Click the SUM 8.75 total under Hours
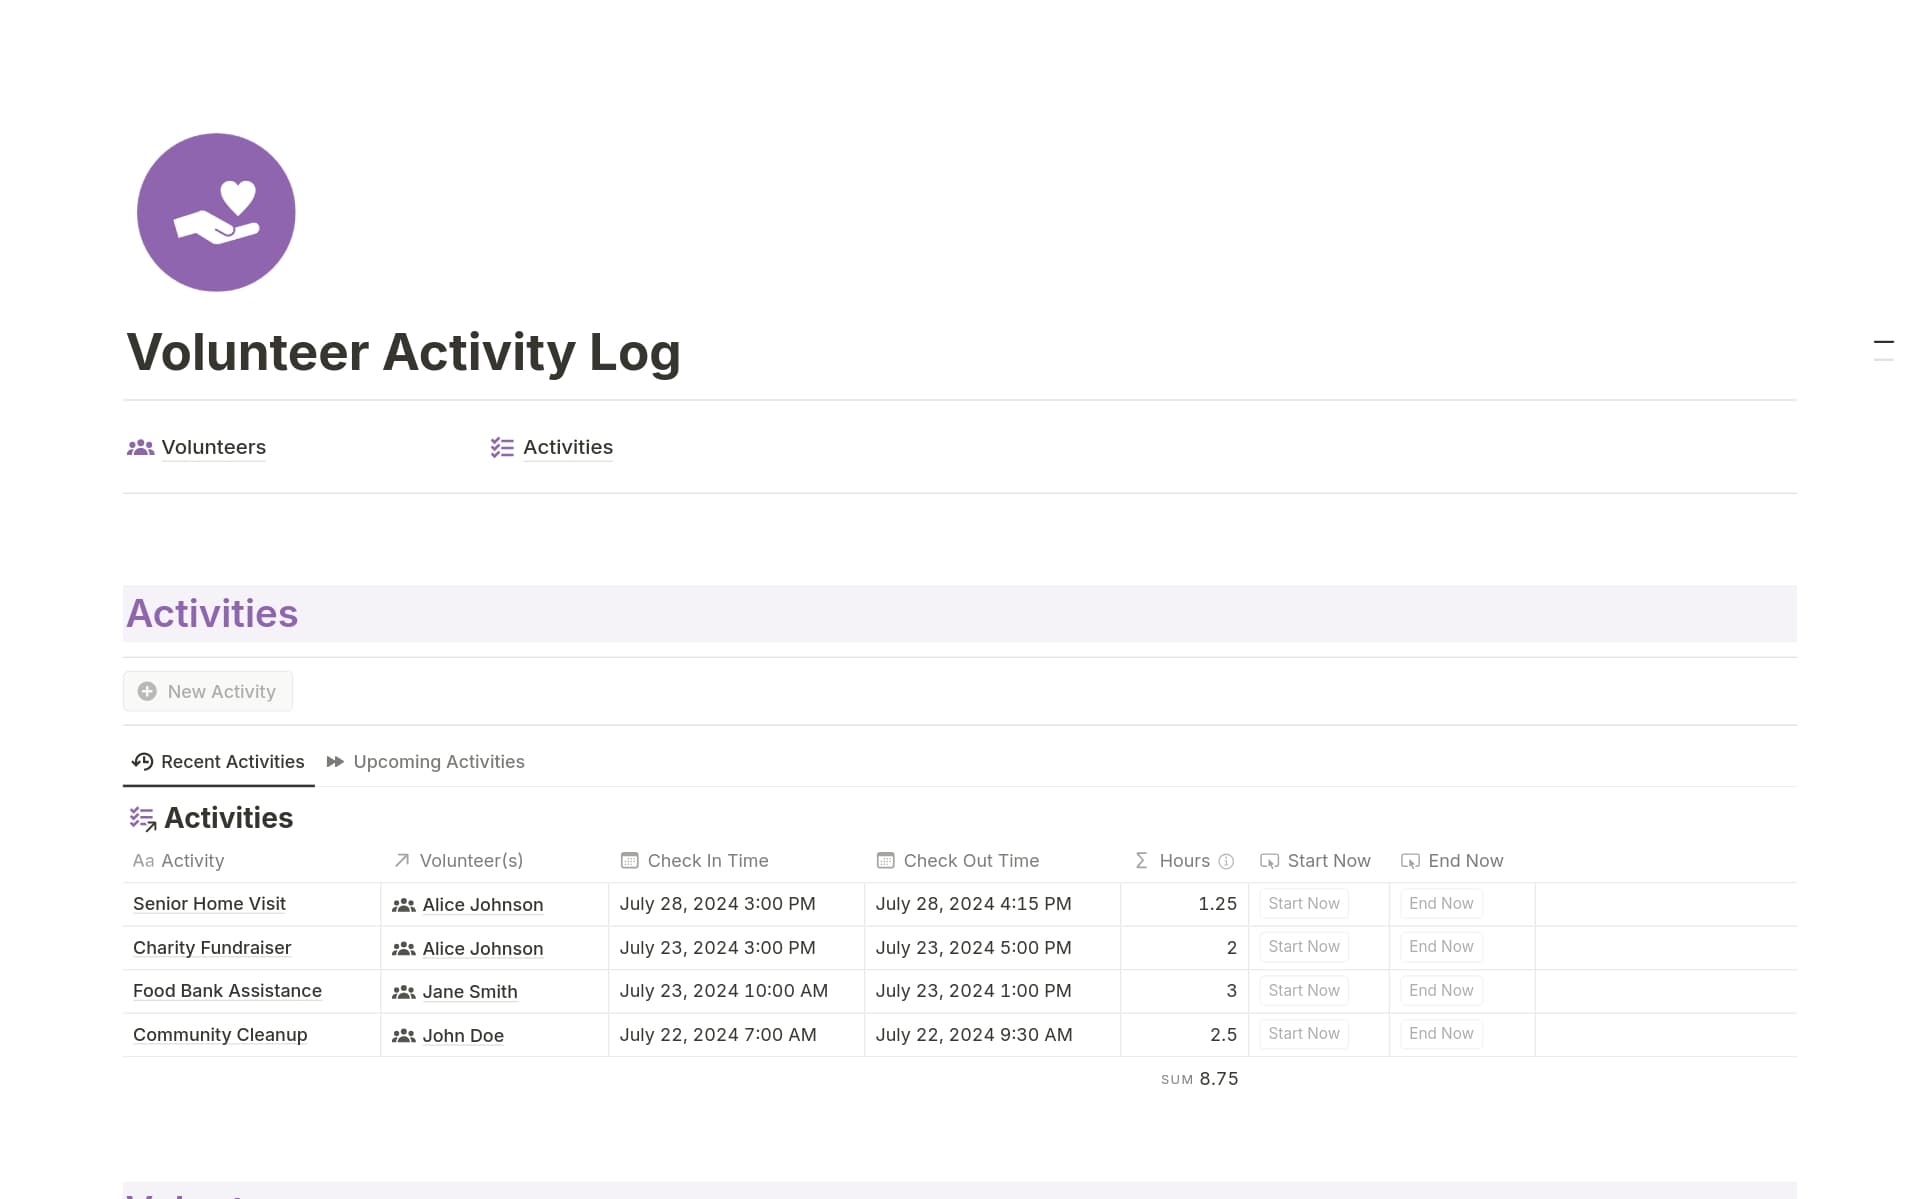This screenshot has height=1199, width=1920. tap(1198, 1078)
